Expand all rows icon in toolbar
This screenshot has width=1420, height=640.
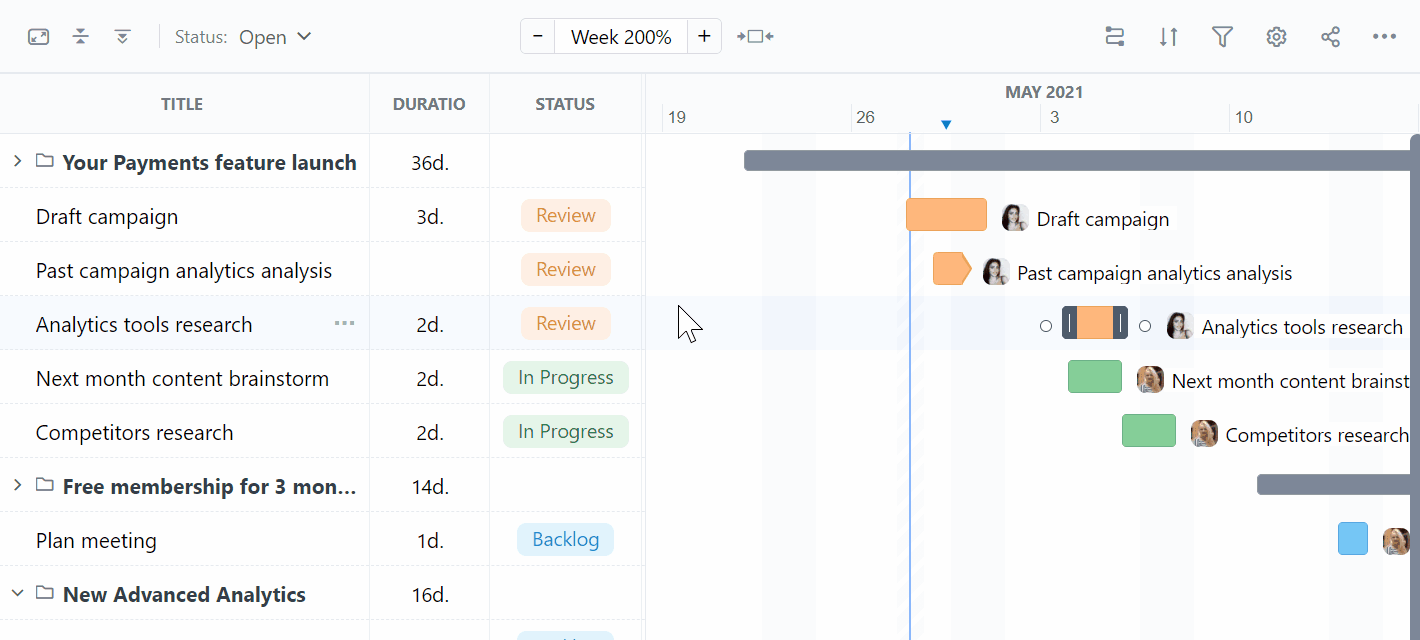(x=123, y=37)
